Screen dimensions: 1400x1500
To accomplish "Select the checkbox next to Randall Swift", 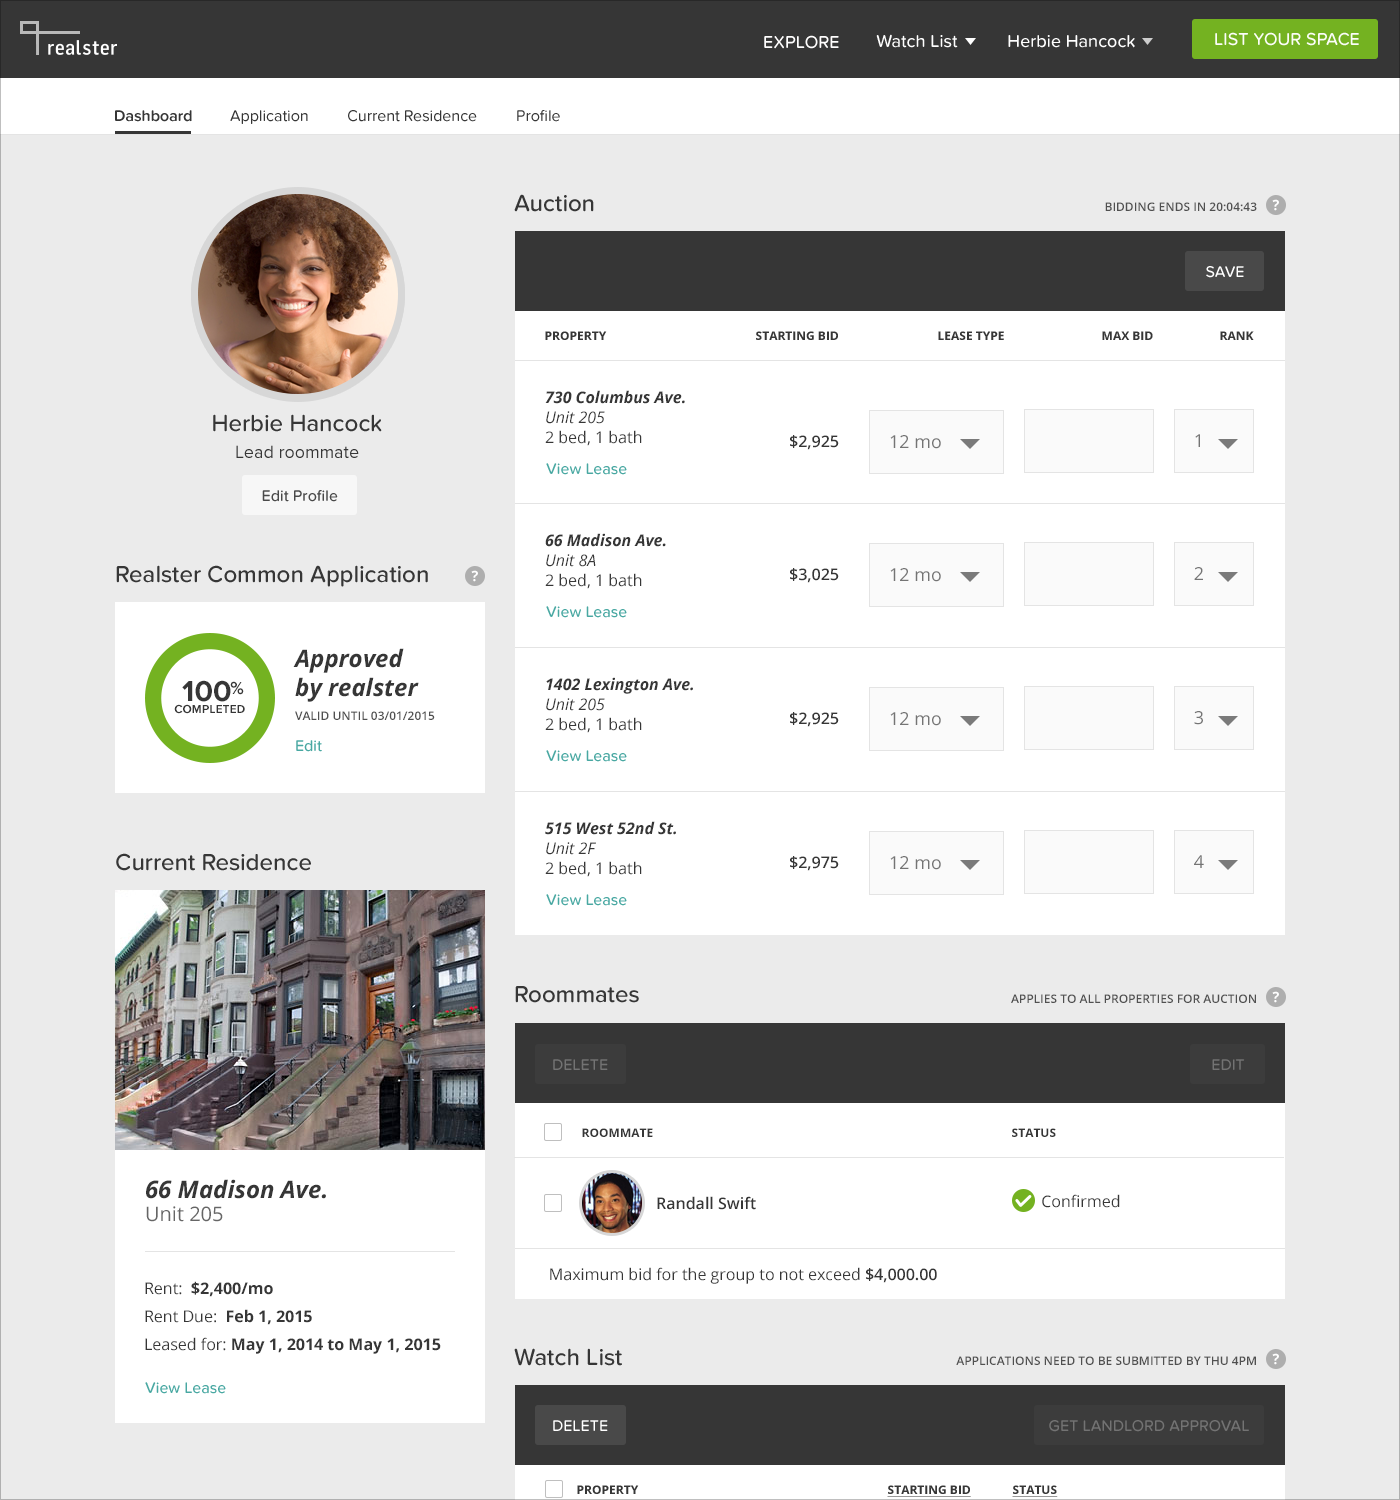I will click(x=553, y=1203).
